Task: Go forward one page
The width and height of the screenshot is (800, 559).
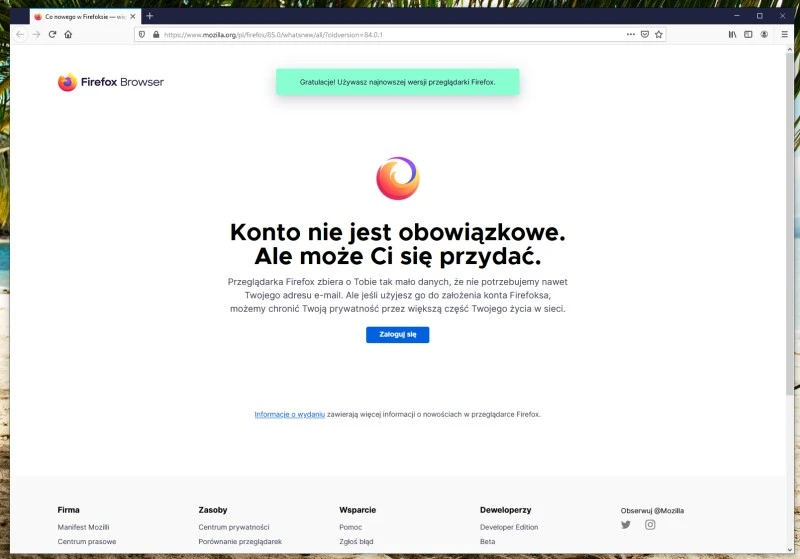Action: [36, 35]
